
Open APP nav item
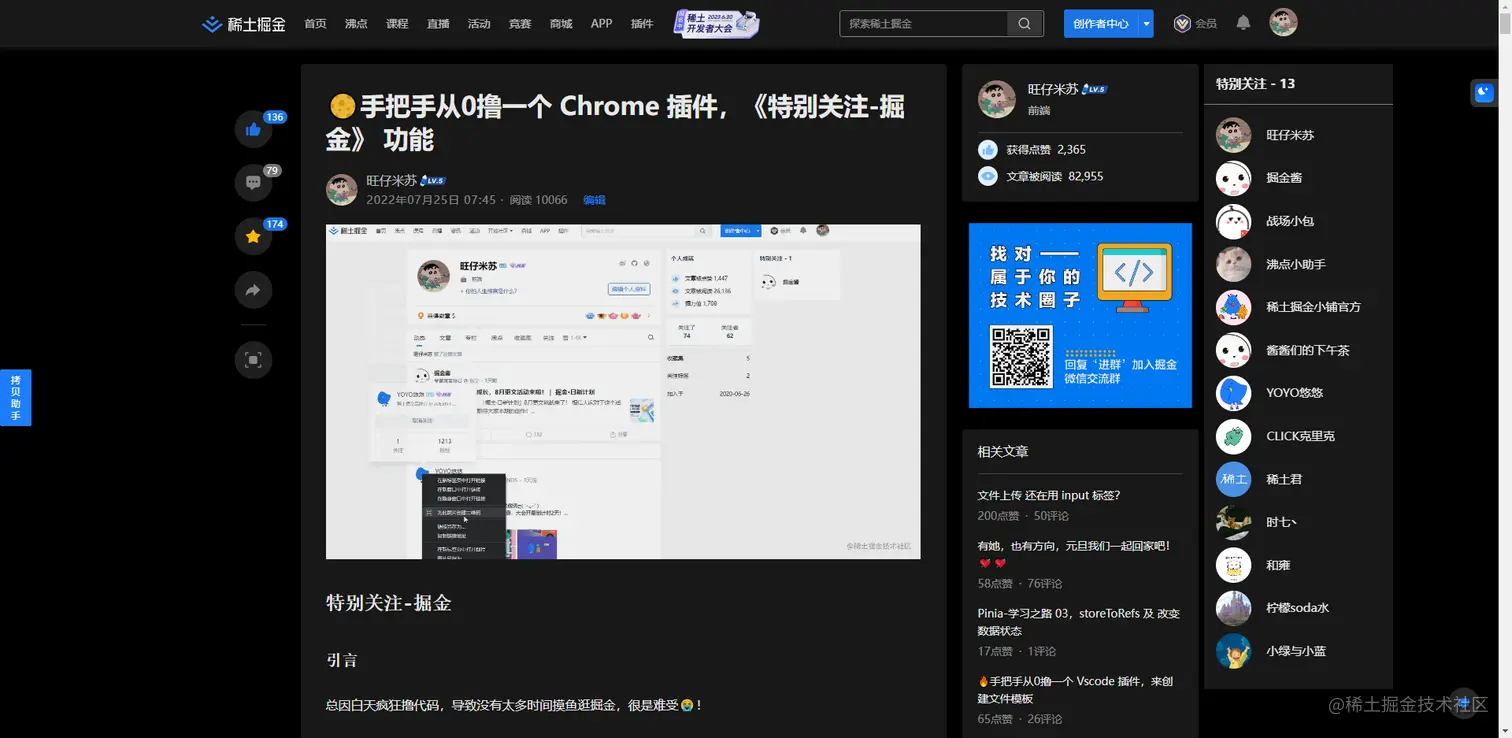point(601,24)
